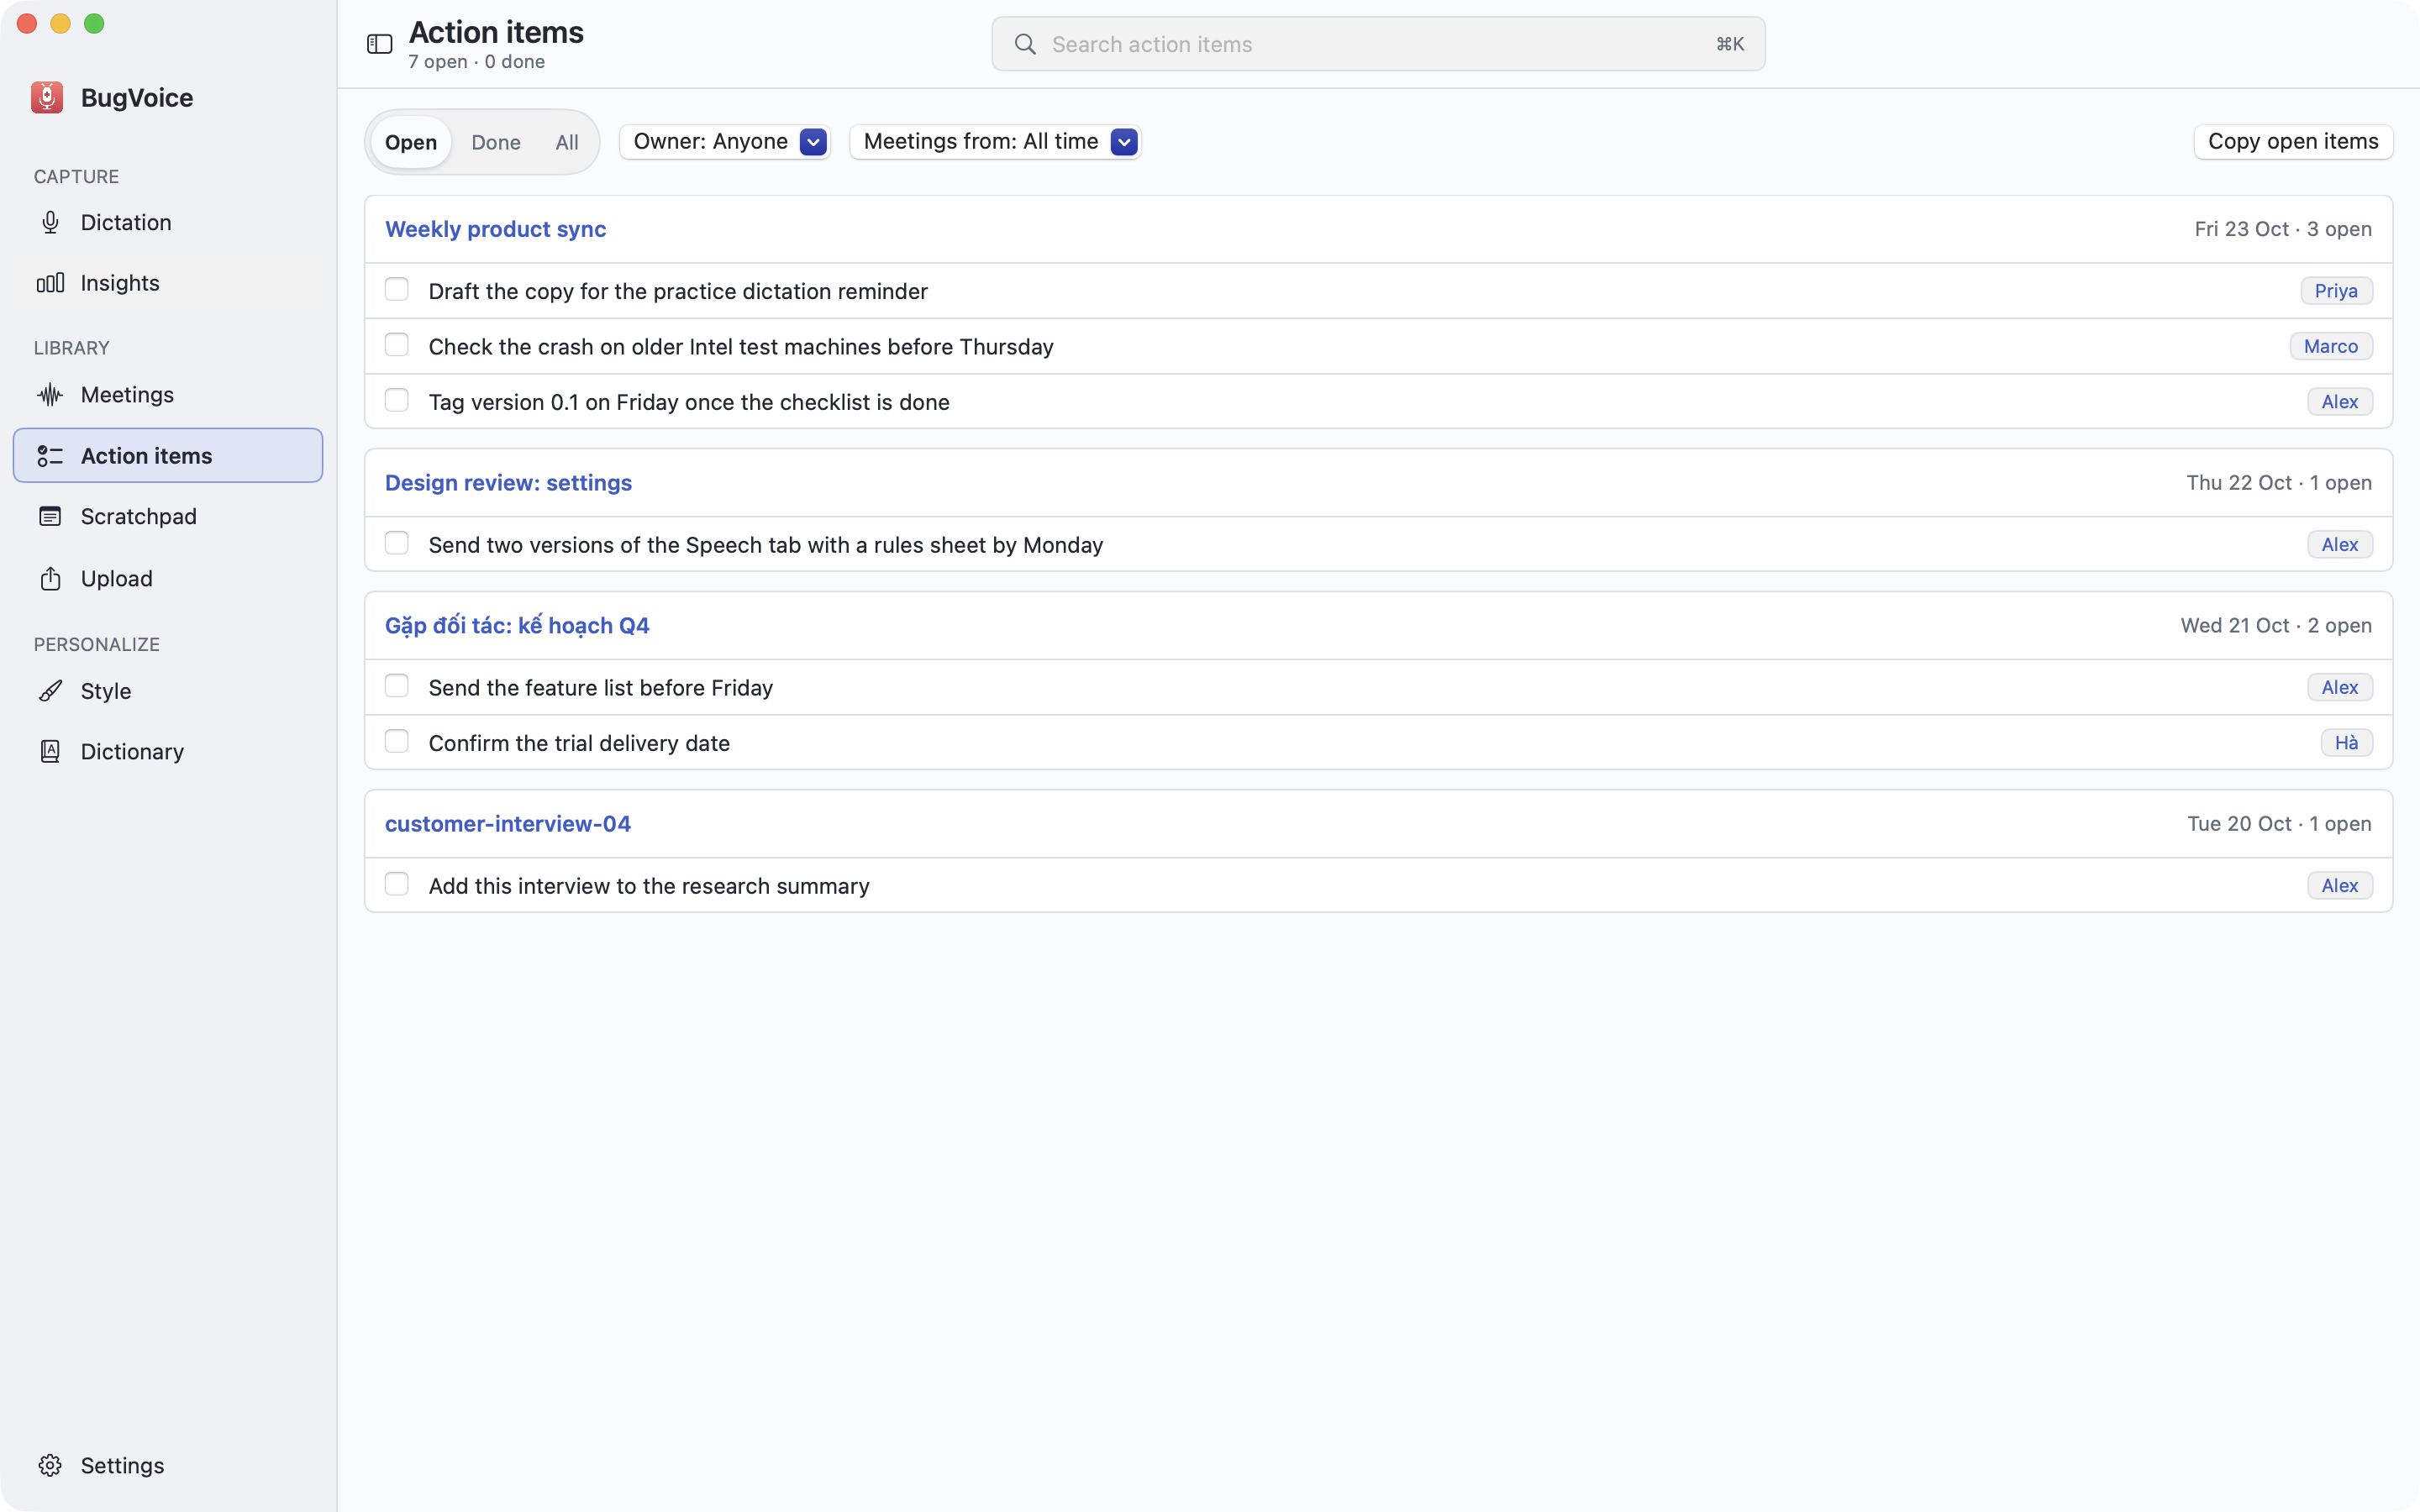Viewport: 2420px width, 1512px height.
Task: Open the Upload share icon
Action: [x=50, y=578]
